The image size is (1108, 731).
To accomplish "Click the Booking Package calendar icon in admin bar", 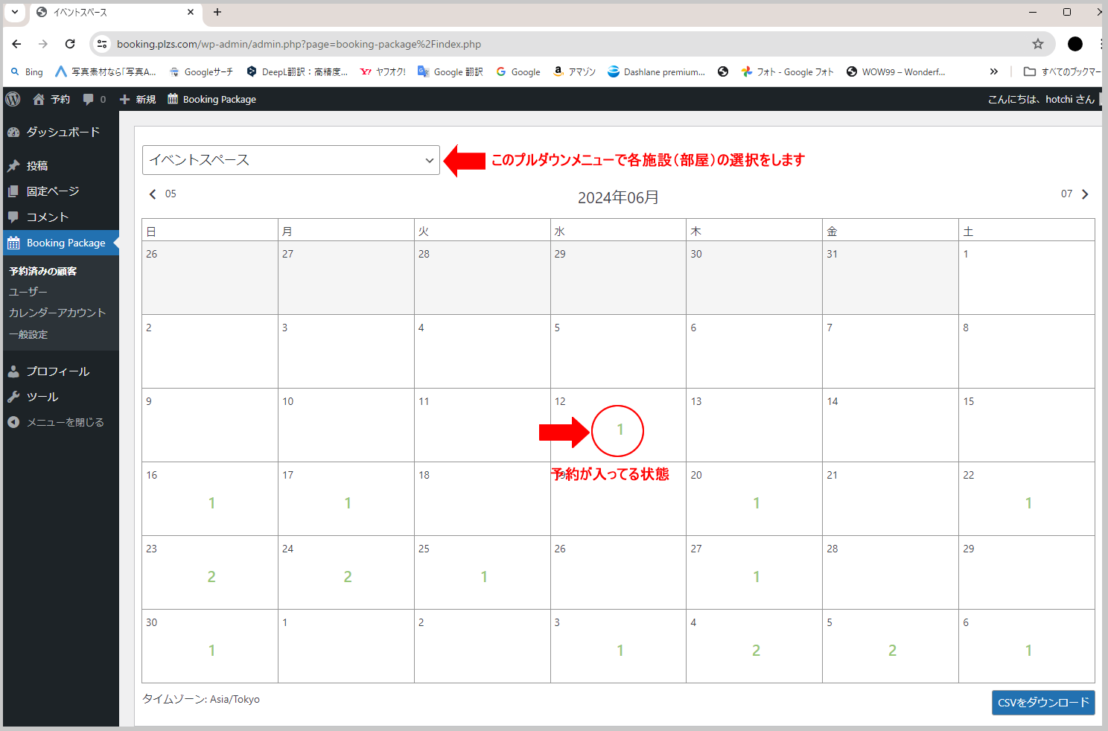I will [173, 99].
